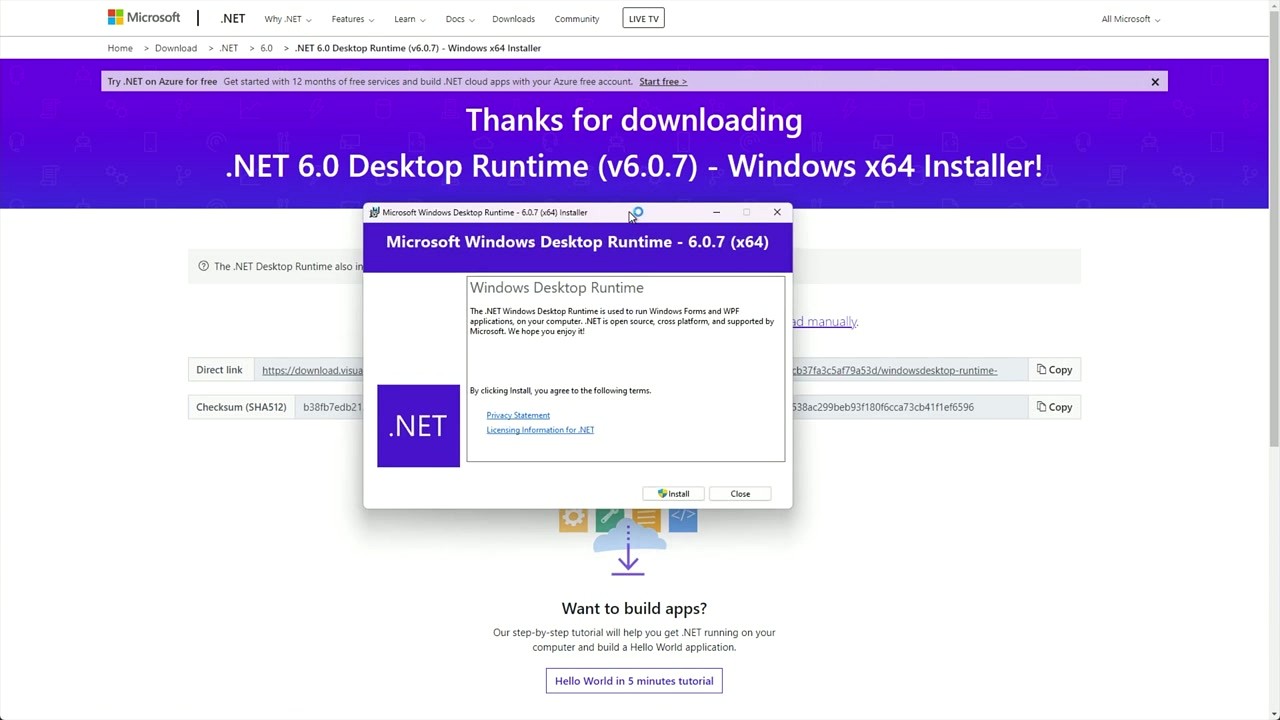1280x720 pixels.
Task: Click the installer icon in the dialog title bar
Action: [374, 212]
